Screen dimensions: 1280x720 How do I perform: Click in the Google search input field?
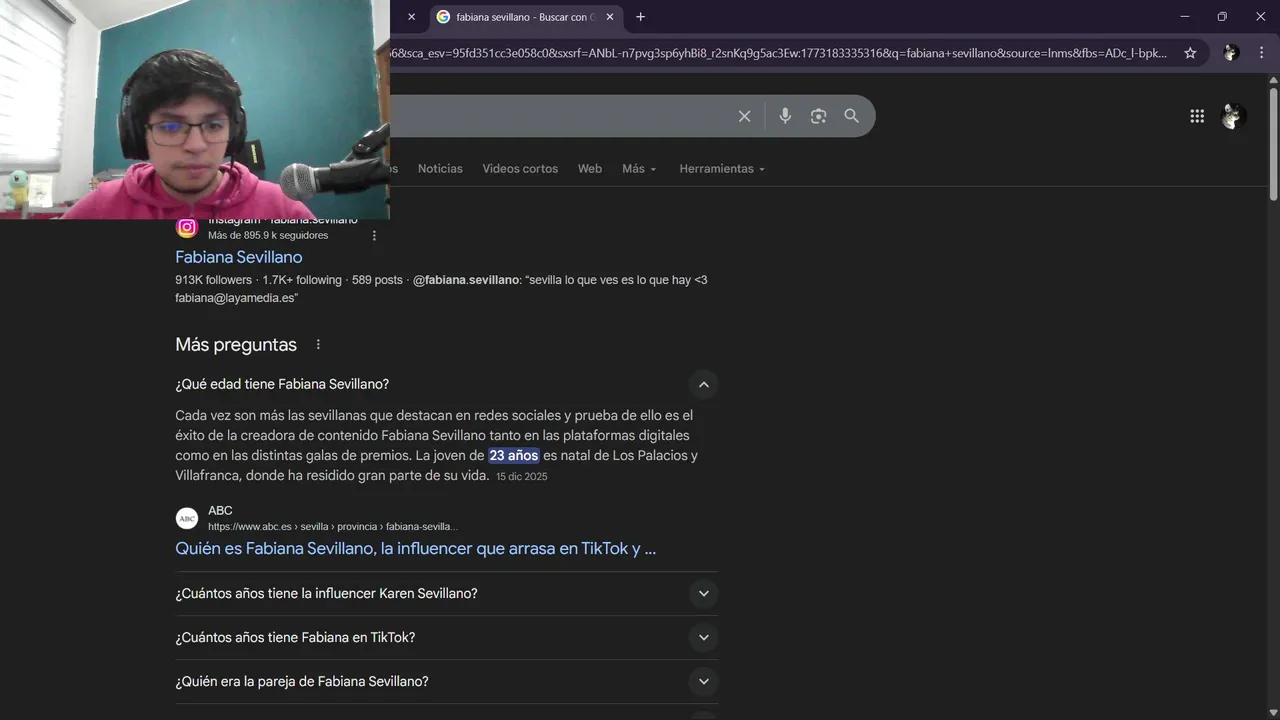[560, 116]
